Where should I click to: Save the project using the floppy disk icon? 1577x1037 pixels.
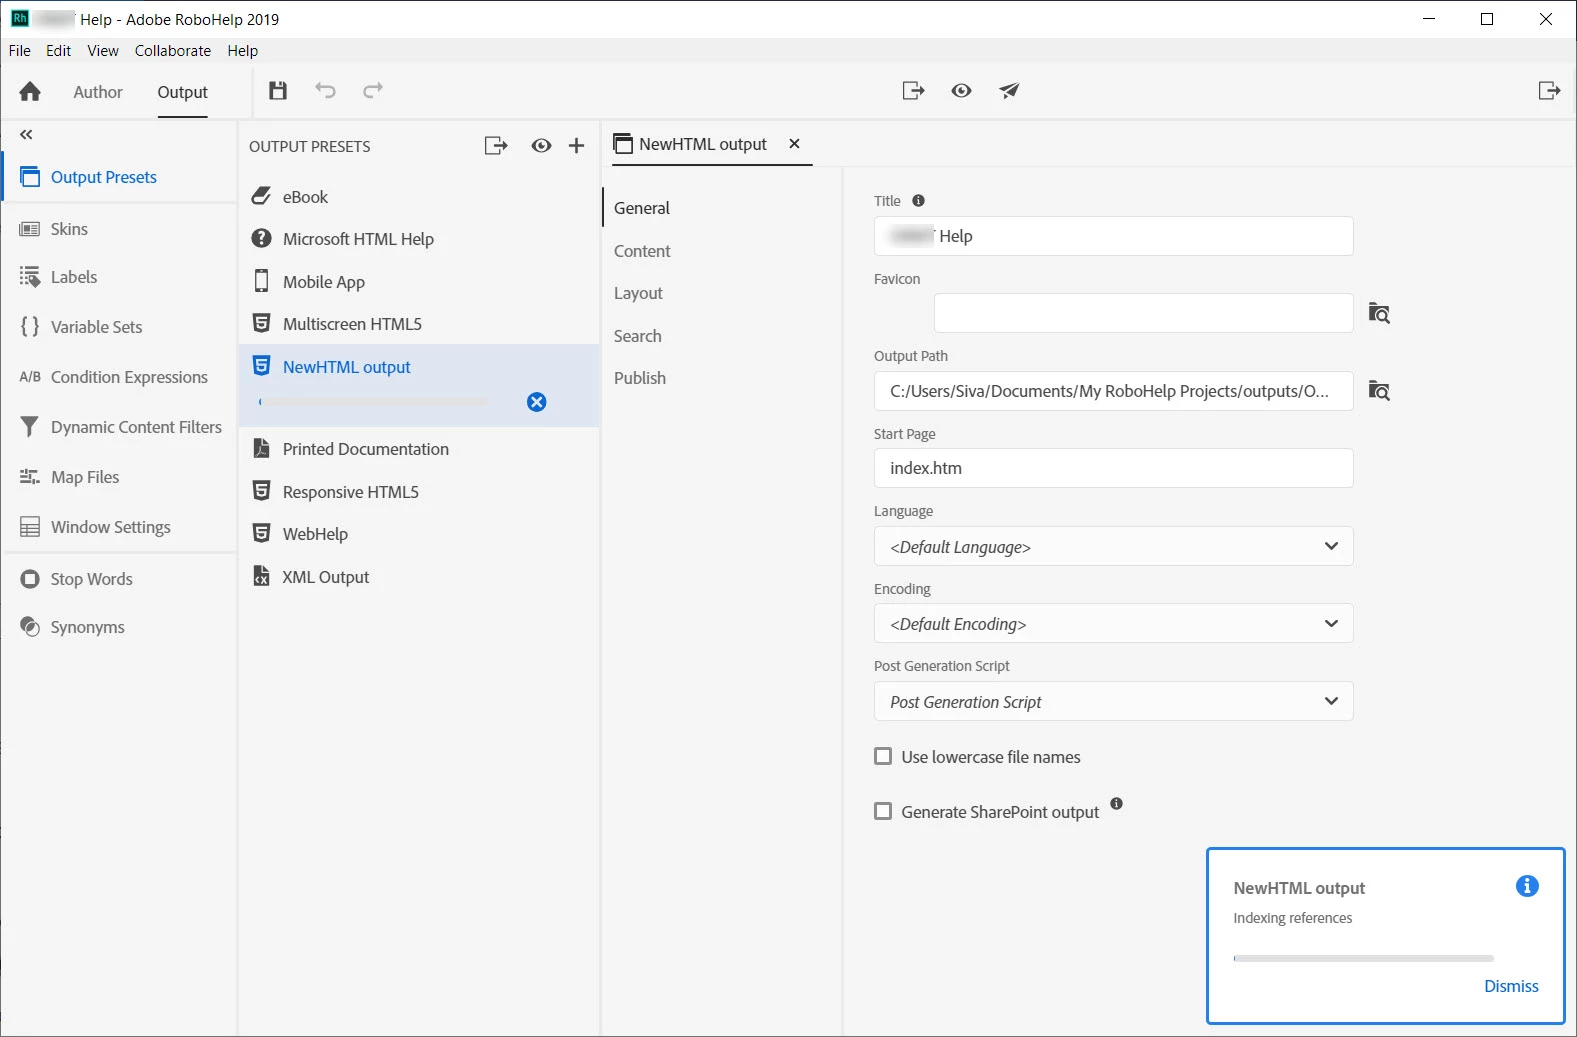(x=278, y=91)
